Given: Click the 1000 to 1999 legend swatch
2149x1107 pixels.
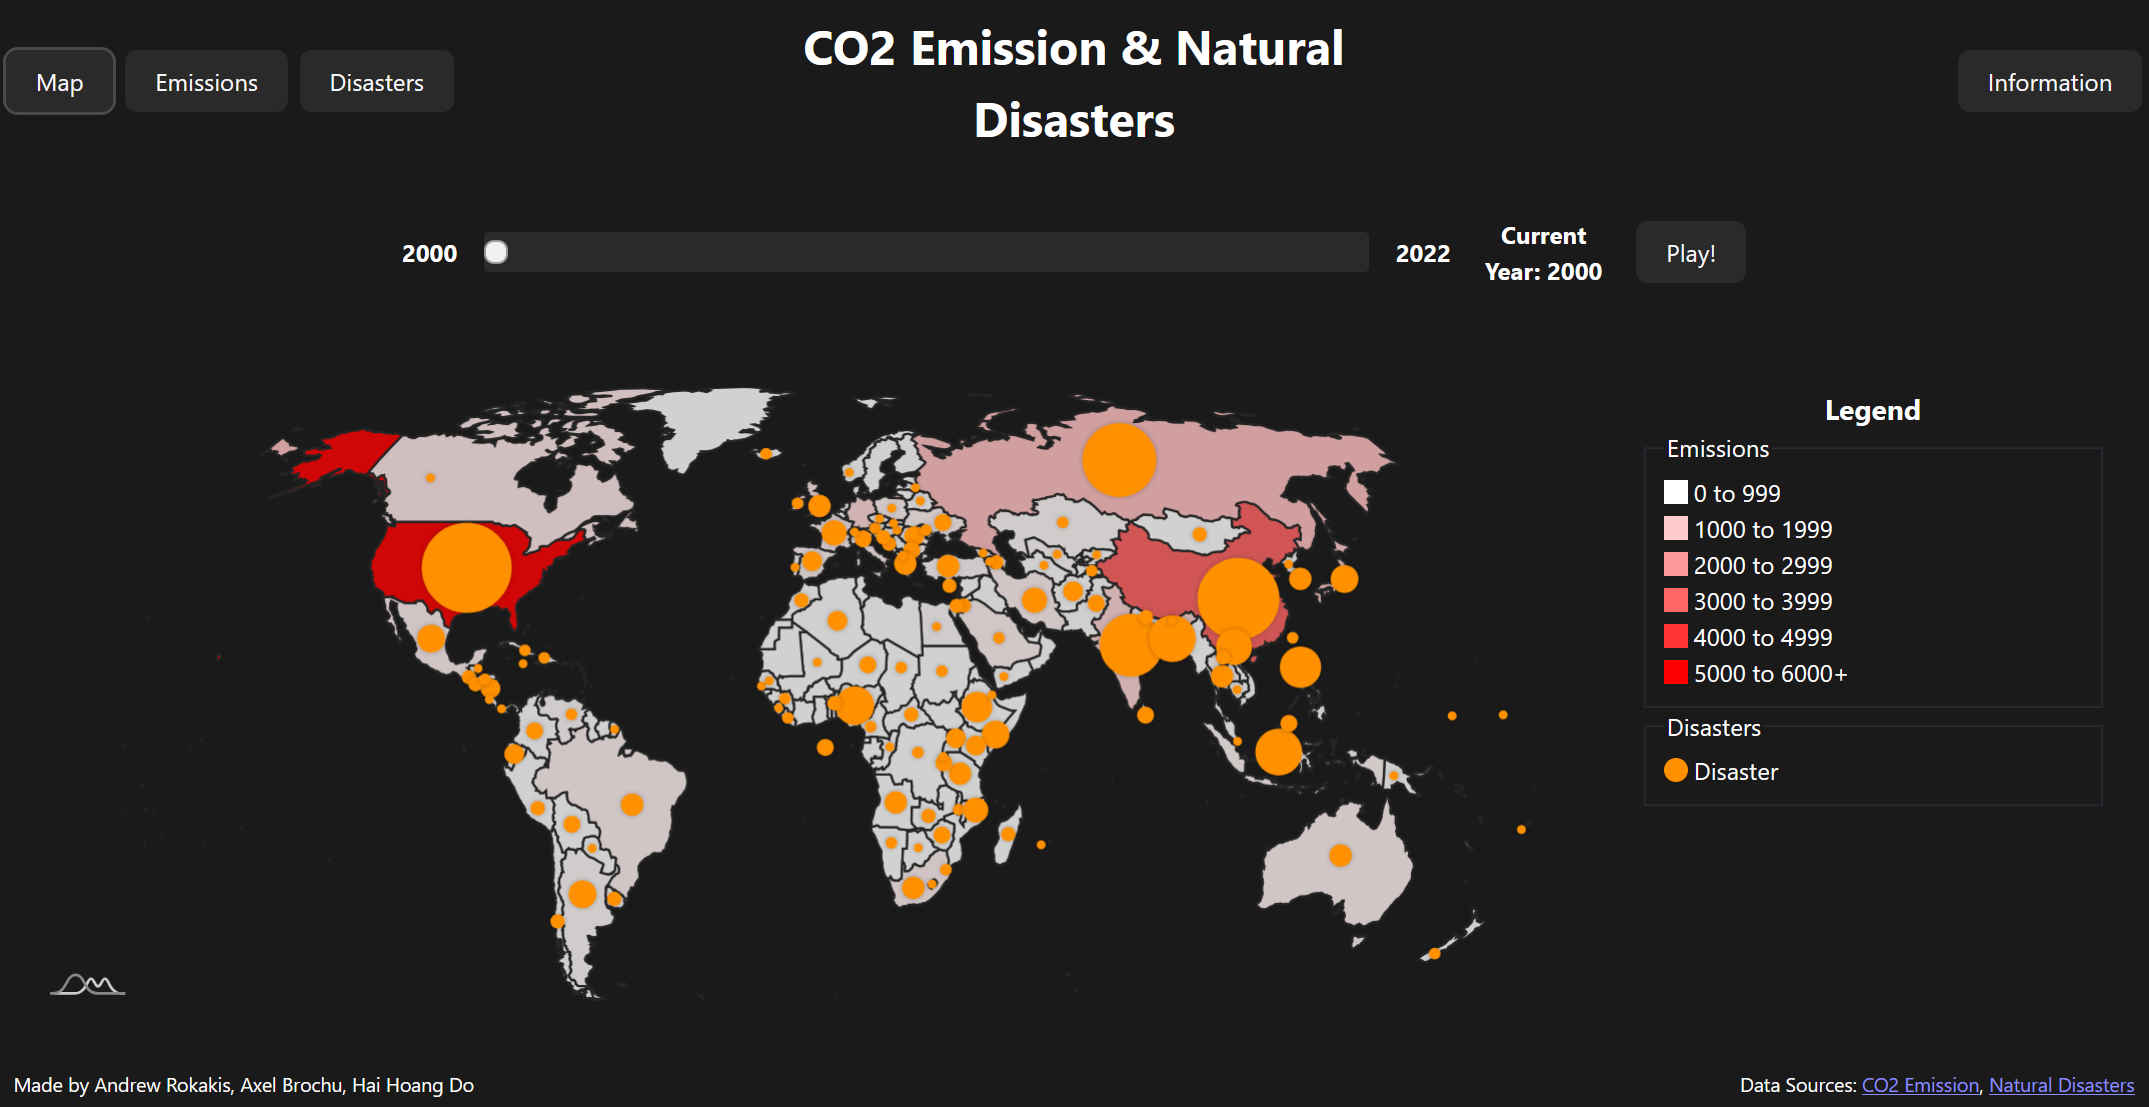Looking at the screenshot, I should tap(1676, 528).
